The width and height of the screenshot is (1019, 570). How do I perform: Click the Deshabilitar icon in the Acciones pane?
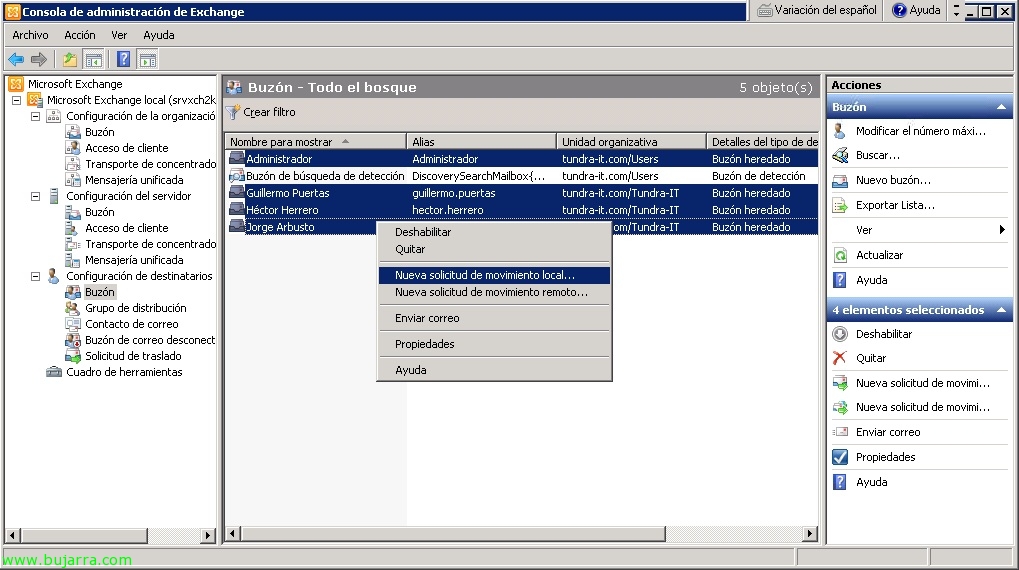point(840,334)
